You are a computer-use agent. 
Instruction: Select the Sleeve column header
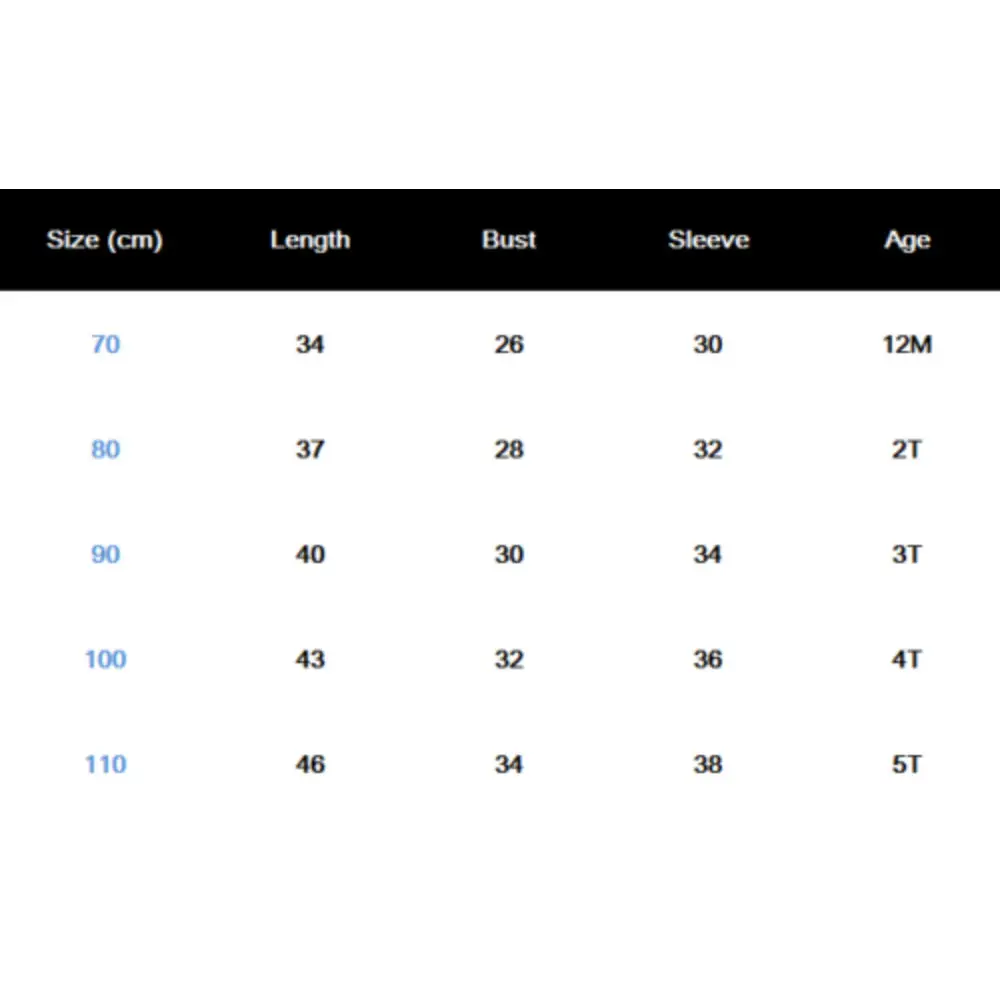click(709, 240)
